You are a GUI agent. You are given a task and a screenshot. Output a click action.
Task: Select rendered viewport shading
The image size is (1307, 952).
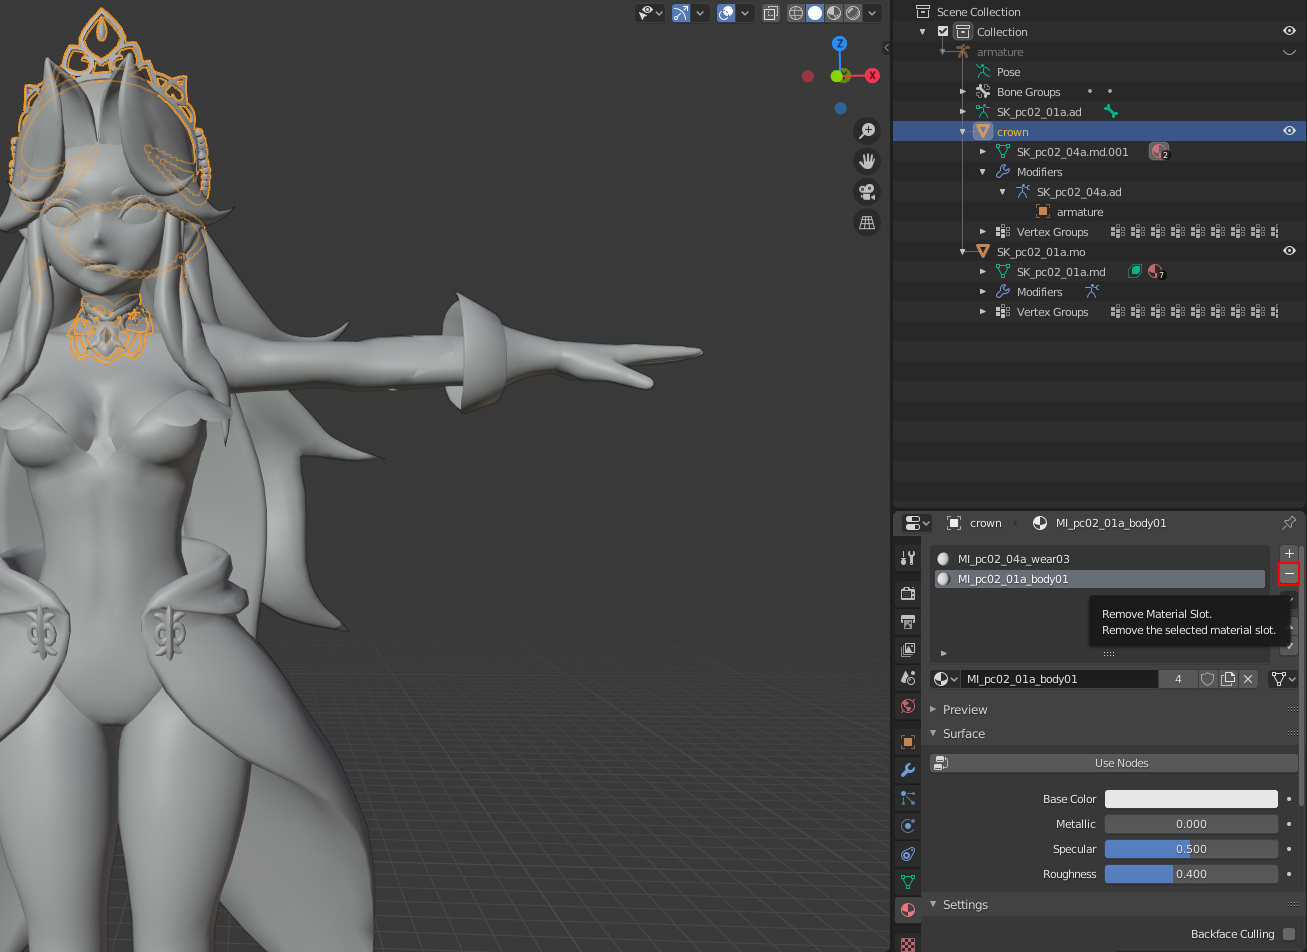tap(853, 13)
